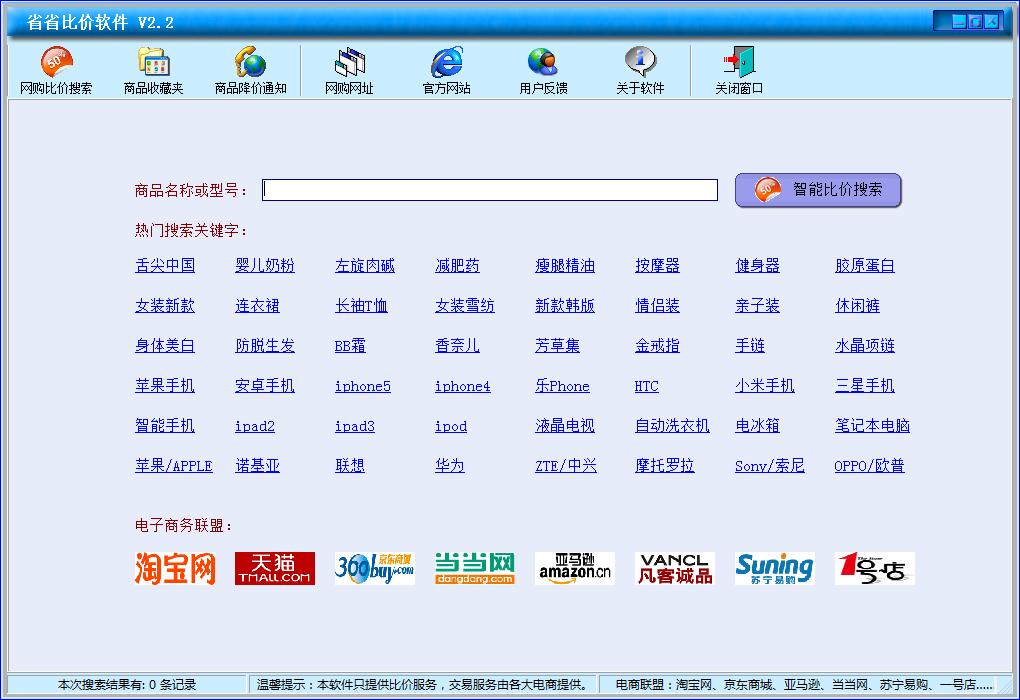Select 胶原蛋白 hot keyword

[x=865, y=265]
